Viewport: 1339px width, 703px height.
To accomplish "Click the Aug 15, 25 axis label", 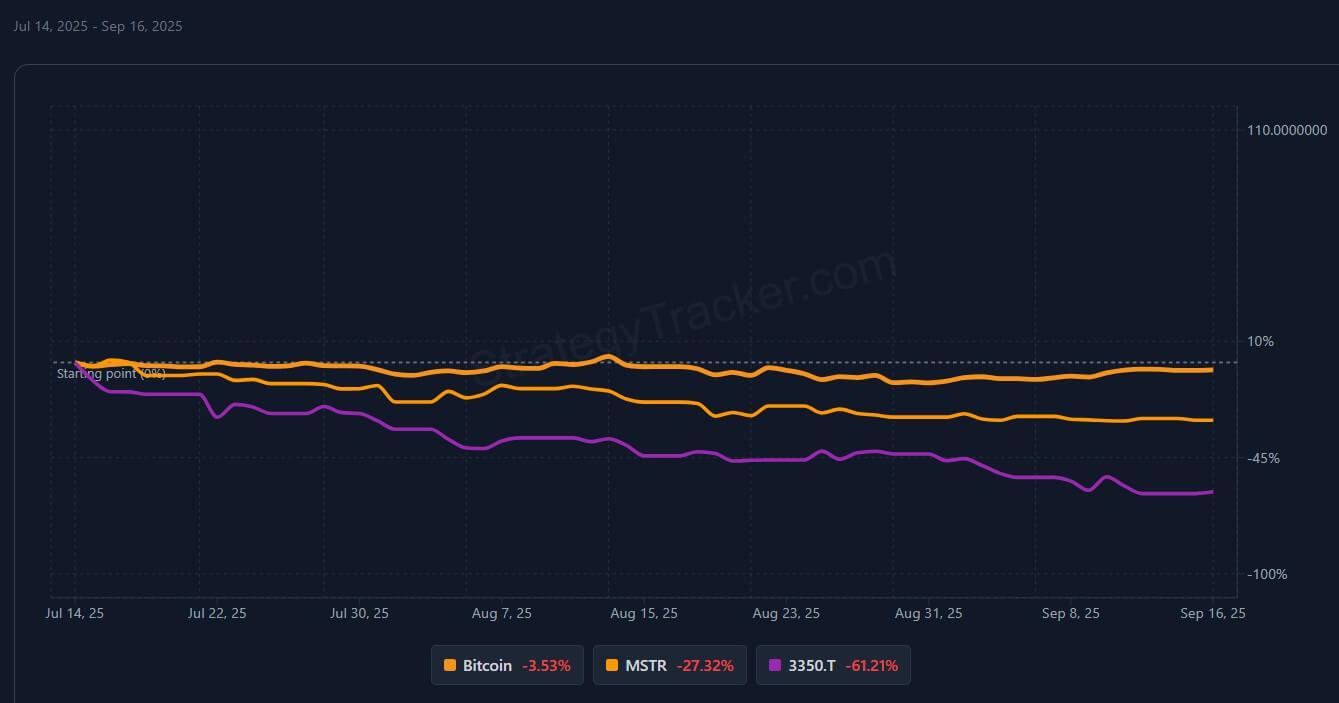I will (644, 613).
